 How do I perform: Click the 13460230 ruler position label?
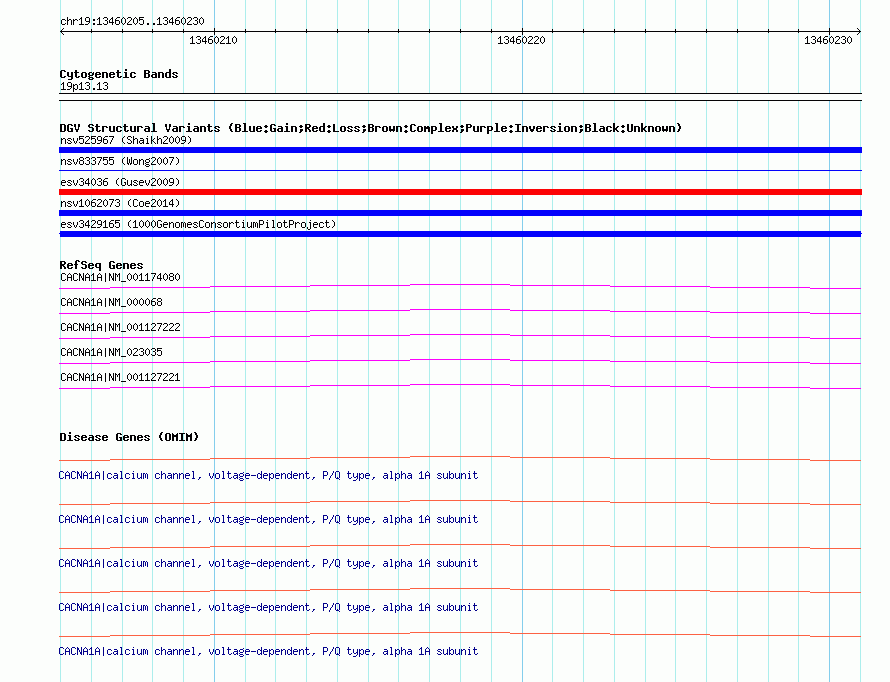(x=828, y=40)
